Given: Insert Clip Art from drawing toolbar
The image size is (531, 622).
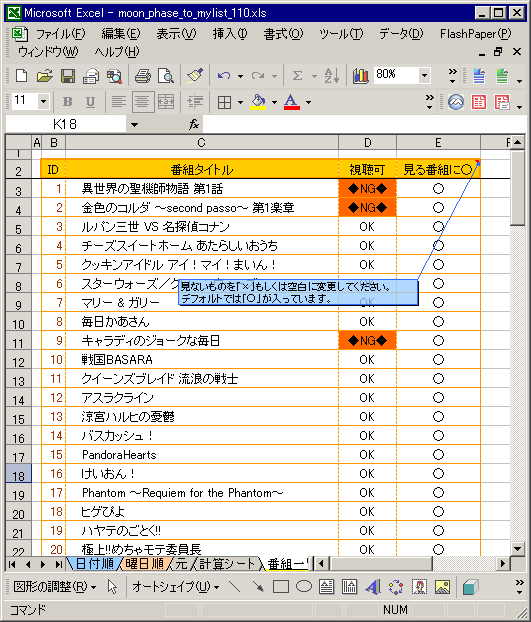Looking at the screenshot, I should [419, 586].
